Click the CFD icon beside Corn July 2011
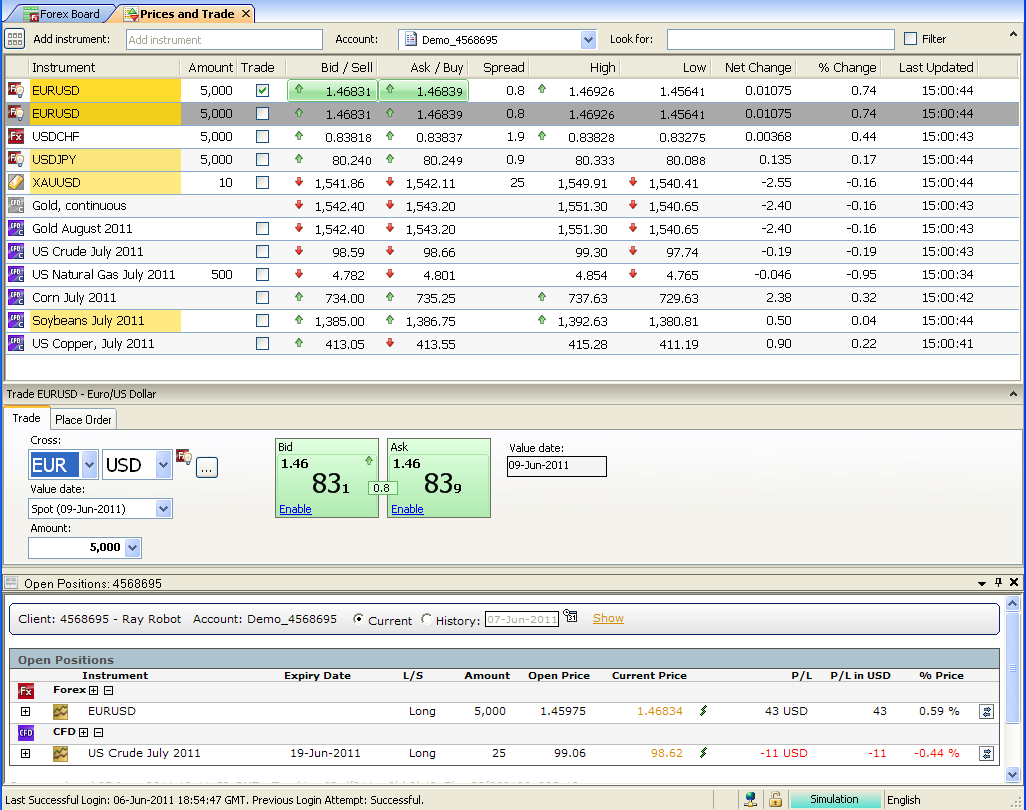This screenshot has width=1026, height=810. pos(16,298)
